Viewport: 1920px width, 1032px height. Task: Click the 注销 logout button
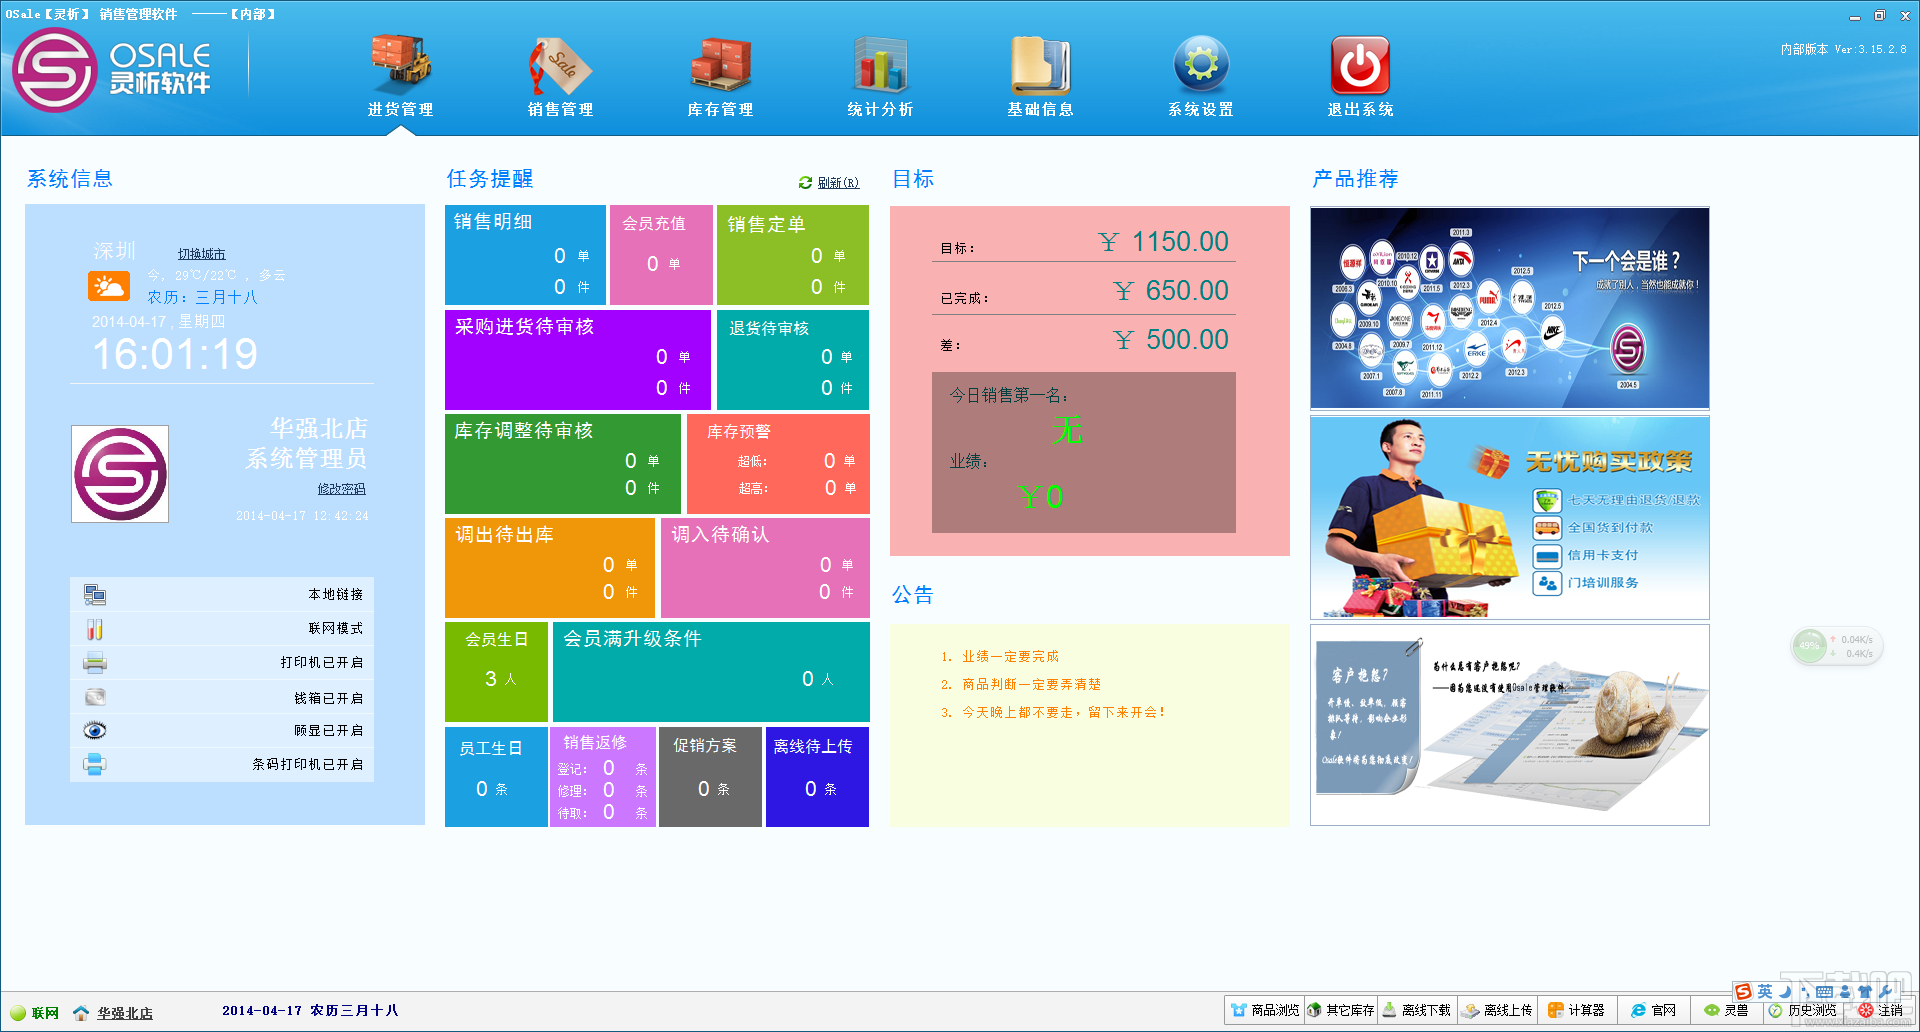(x=1881, y=1010)
